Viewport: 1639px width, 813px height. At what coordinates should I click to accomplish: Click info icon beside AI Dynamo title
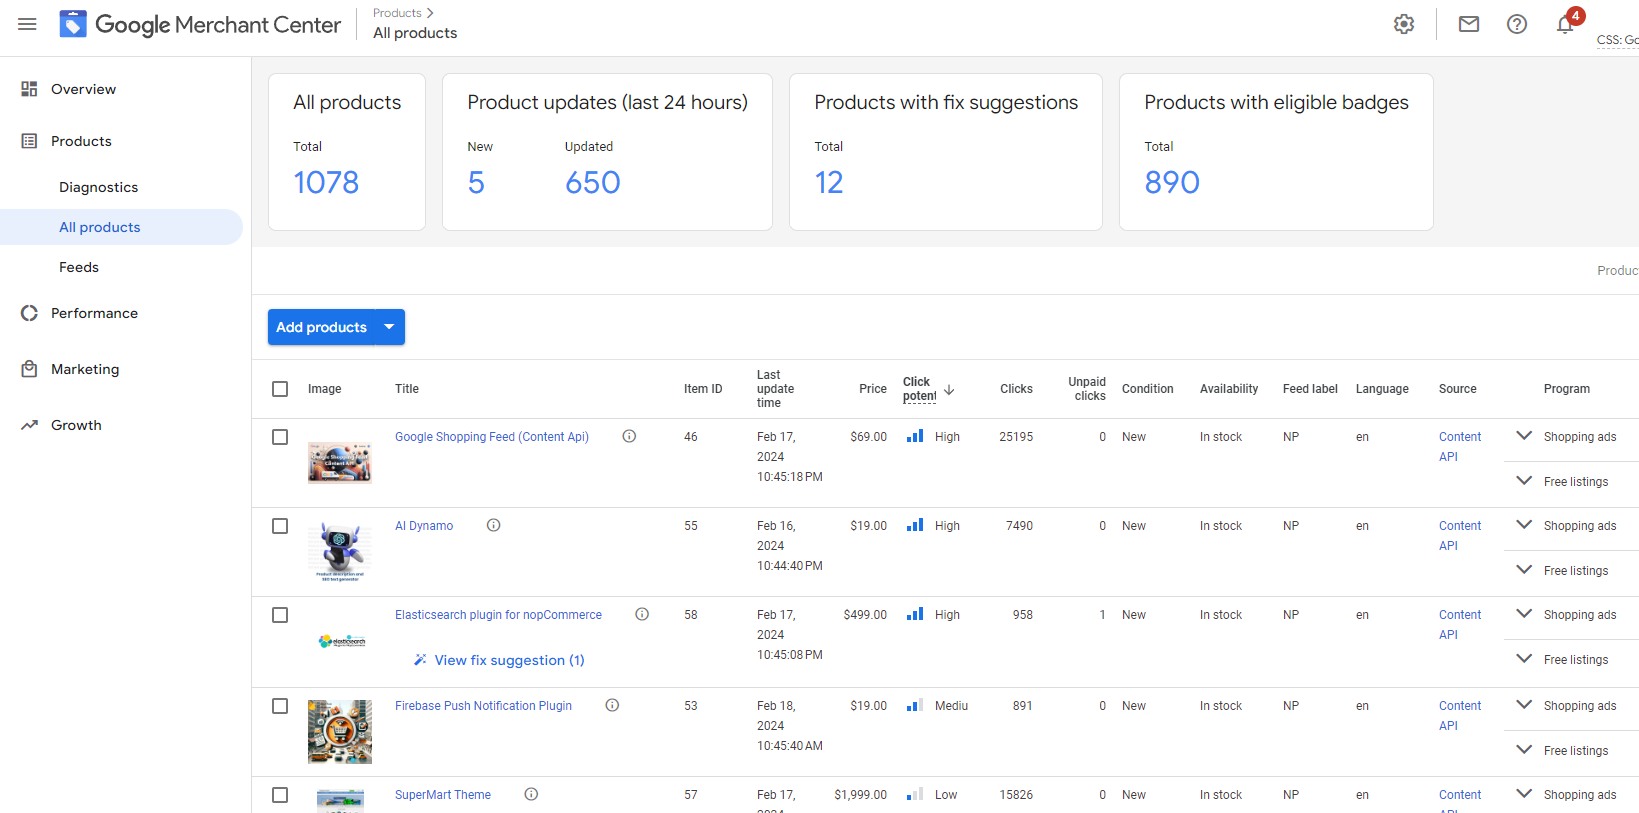pyautogui.click(x=493, y=525)
